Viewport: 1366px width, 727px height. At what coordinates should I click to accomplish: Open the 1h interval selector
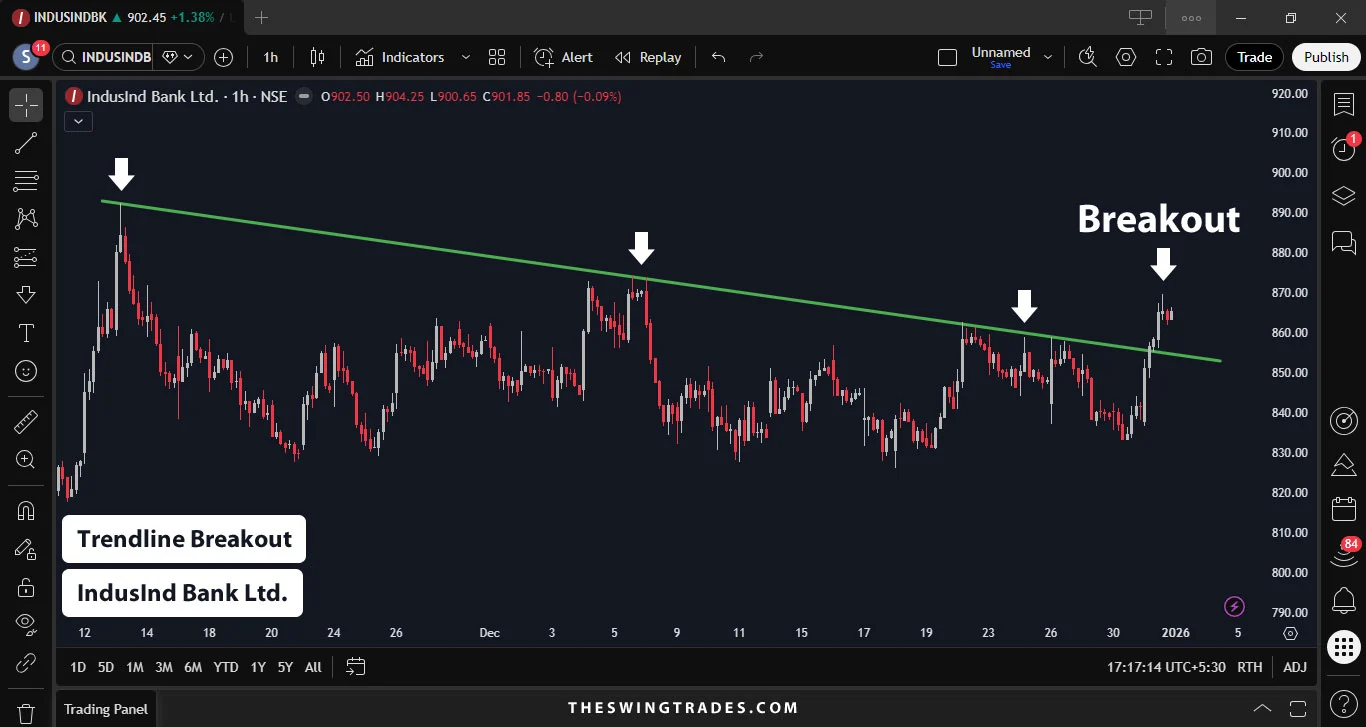(271, 57)
